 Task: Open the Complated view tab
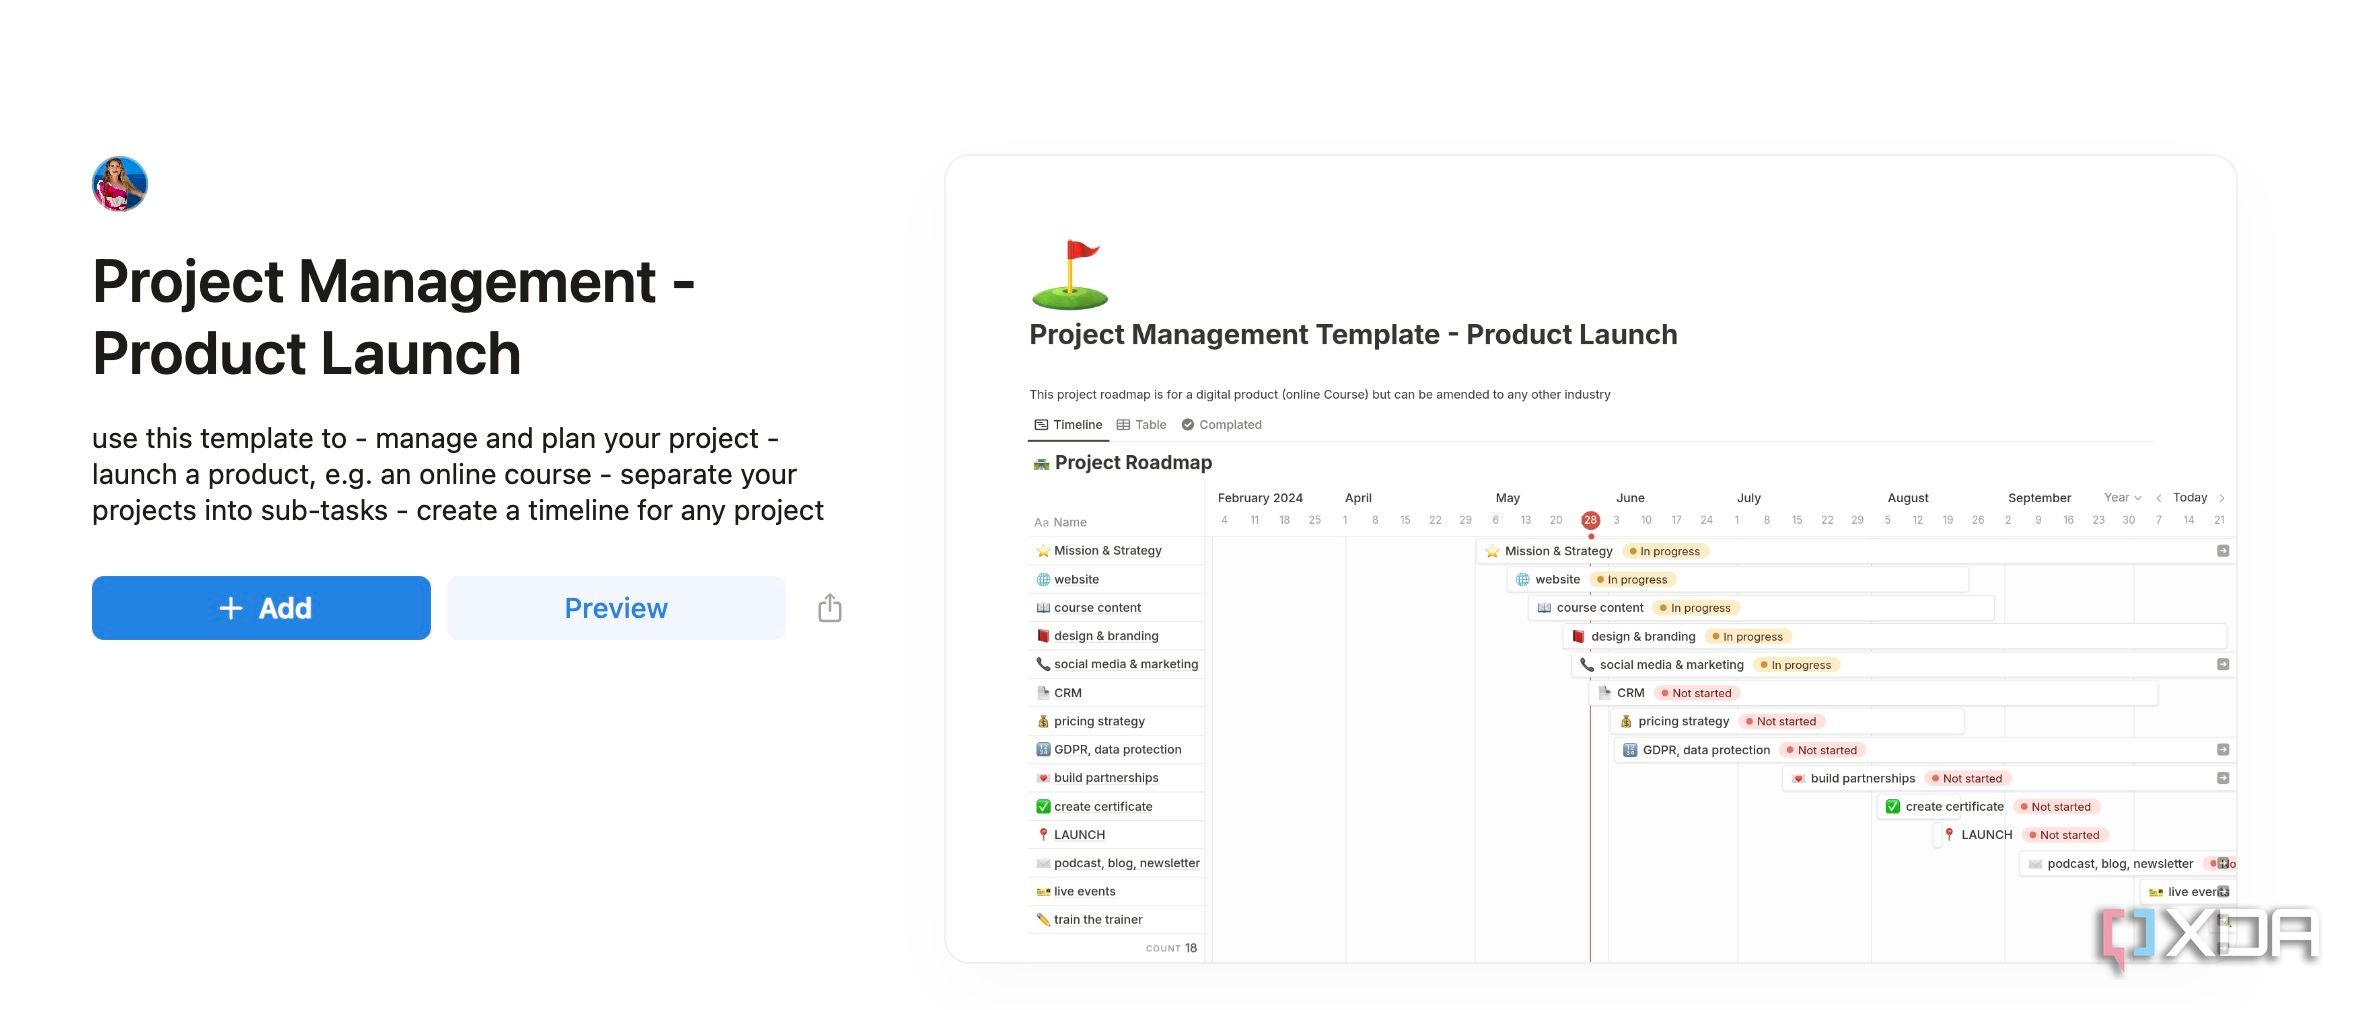point(1221,425)
